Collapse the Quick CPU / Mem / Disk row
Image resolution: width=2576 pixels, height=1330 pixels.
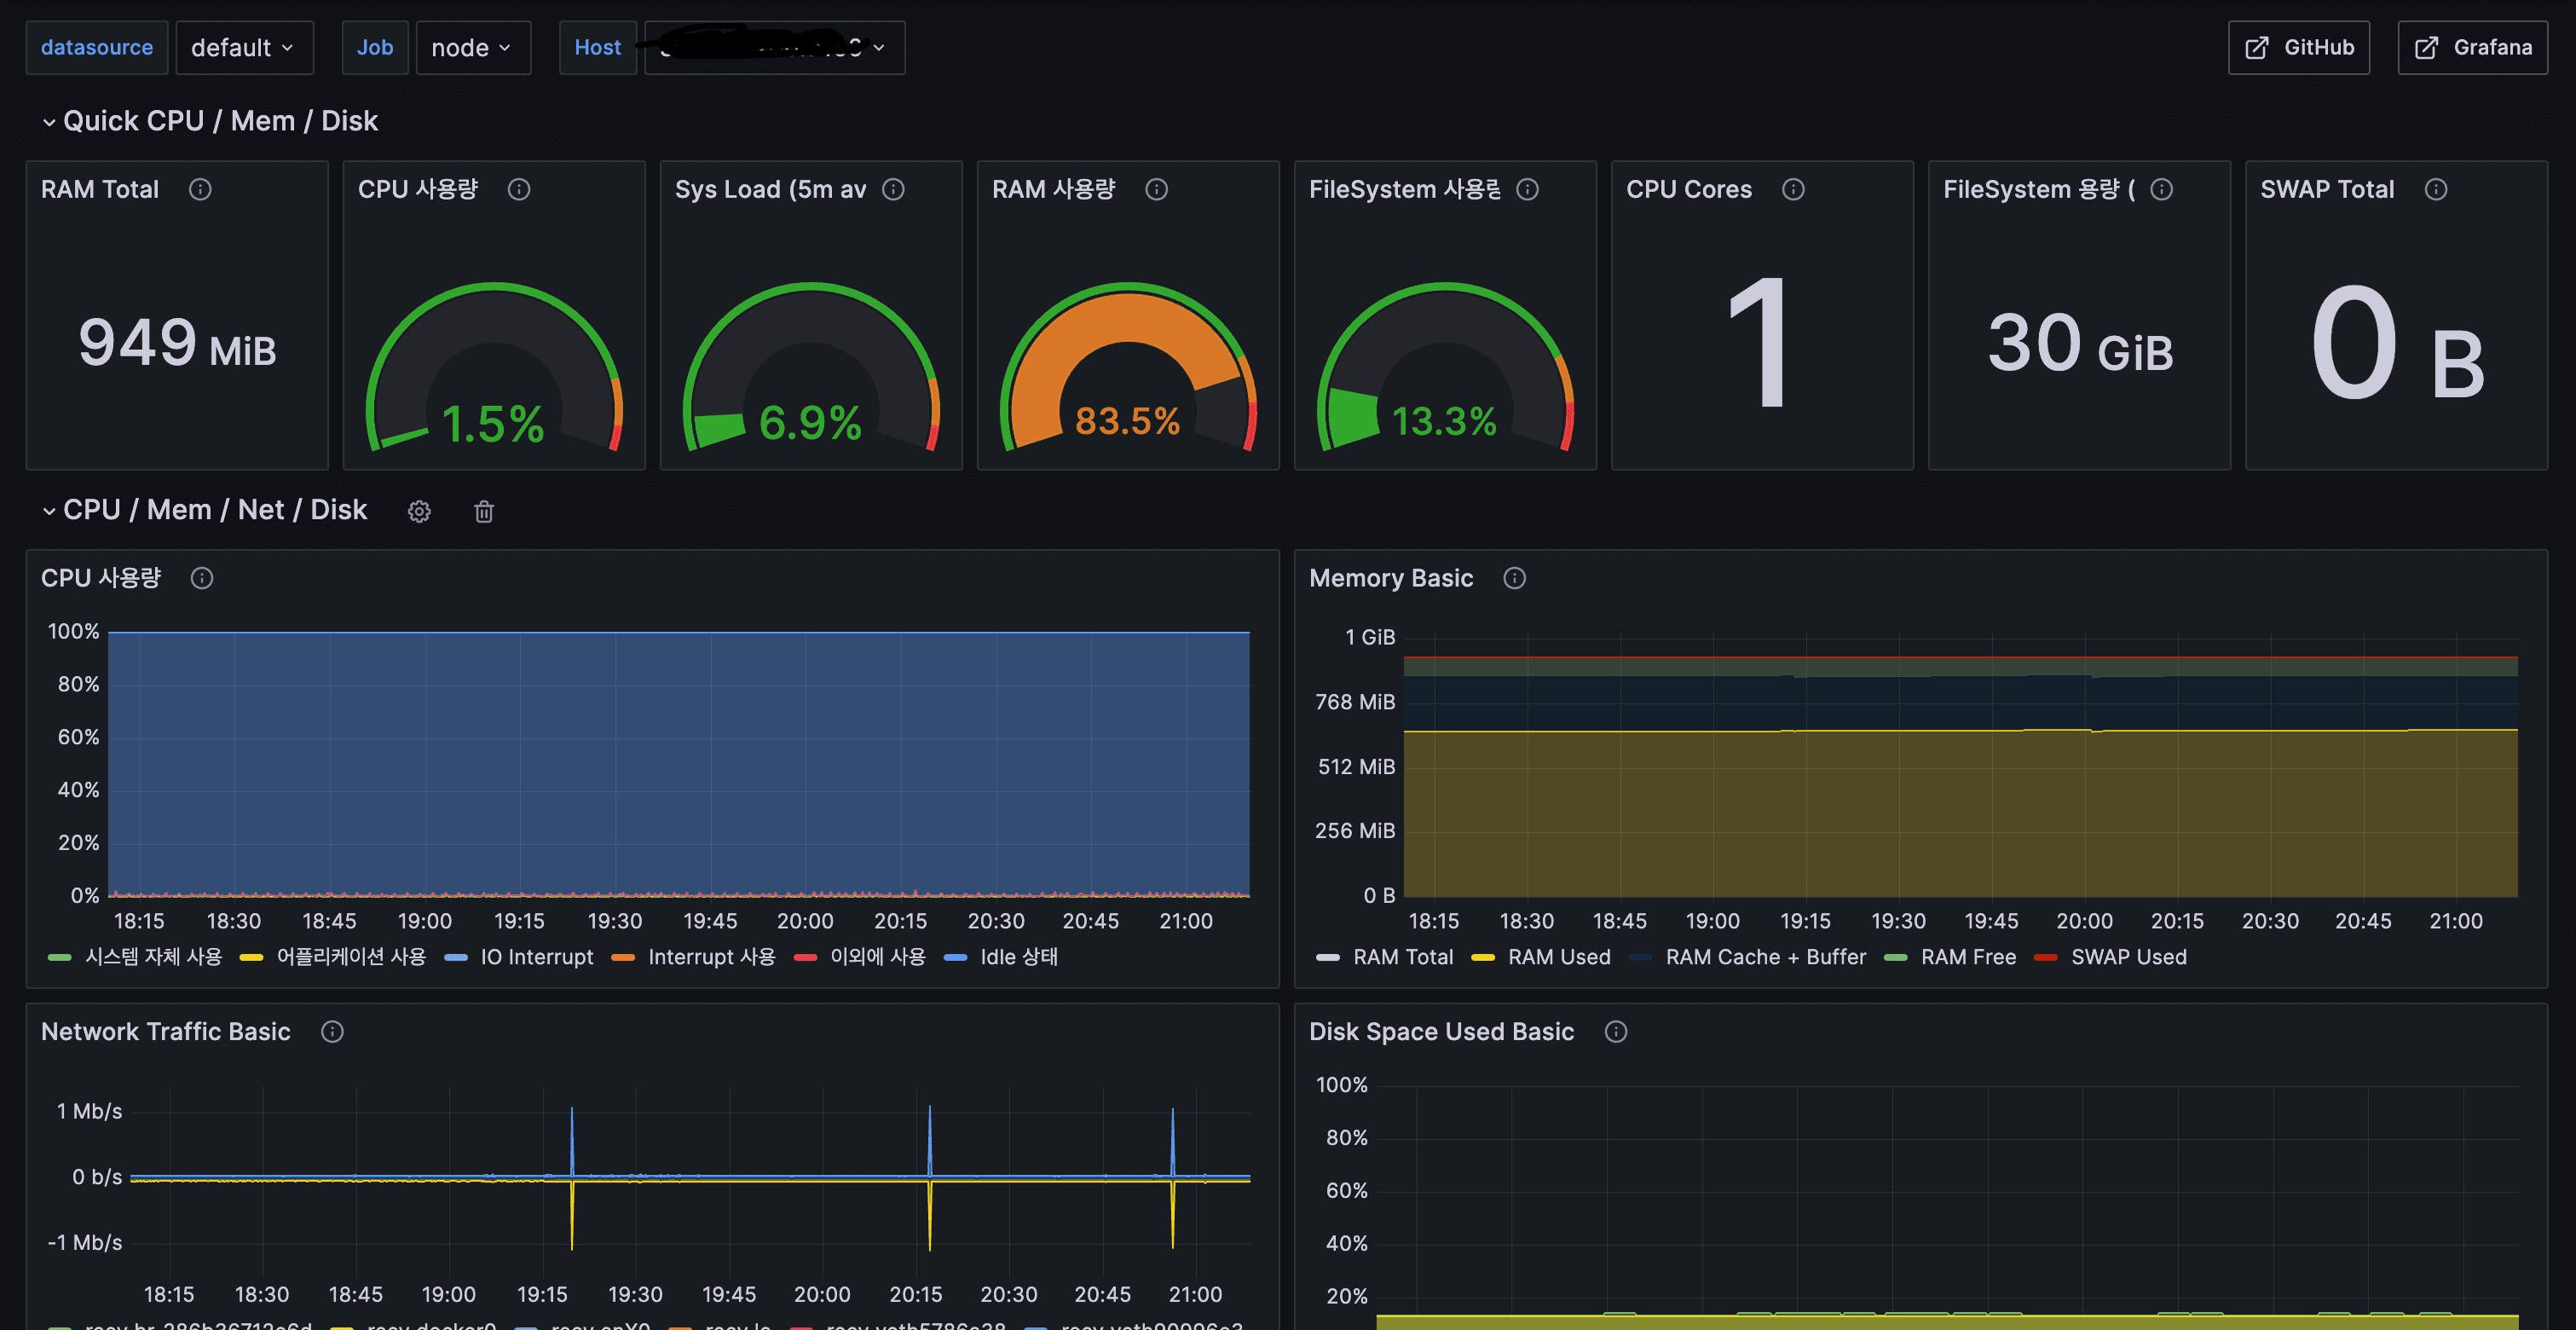[x=49, y=122]
